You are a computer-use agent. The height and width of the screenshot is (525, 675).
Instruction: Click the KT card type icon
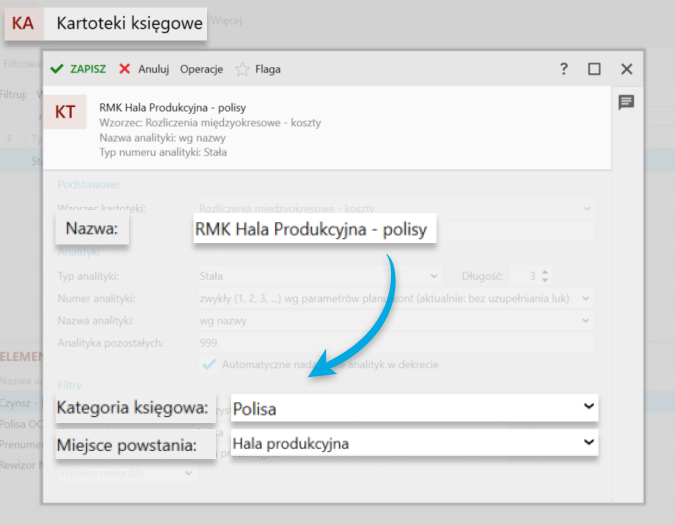(x=65, y=112)
